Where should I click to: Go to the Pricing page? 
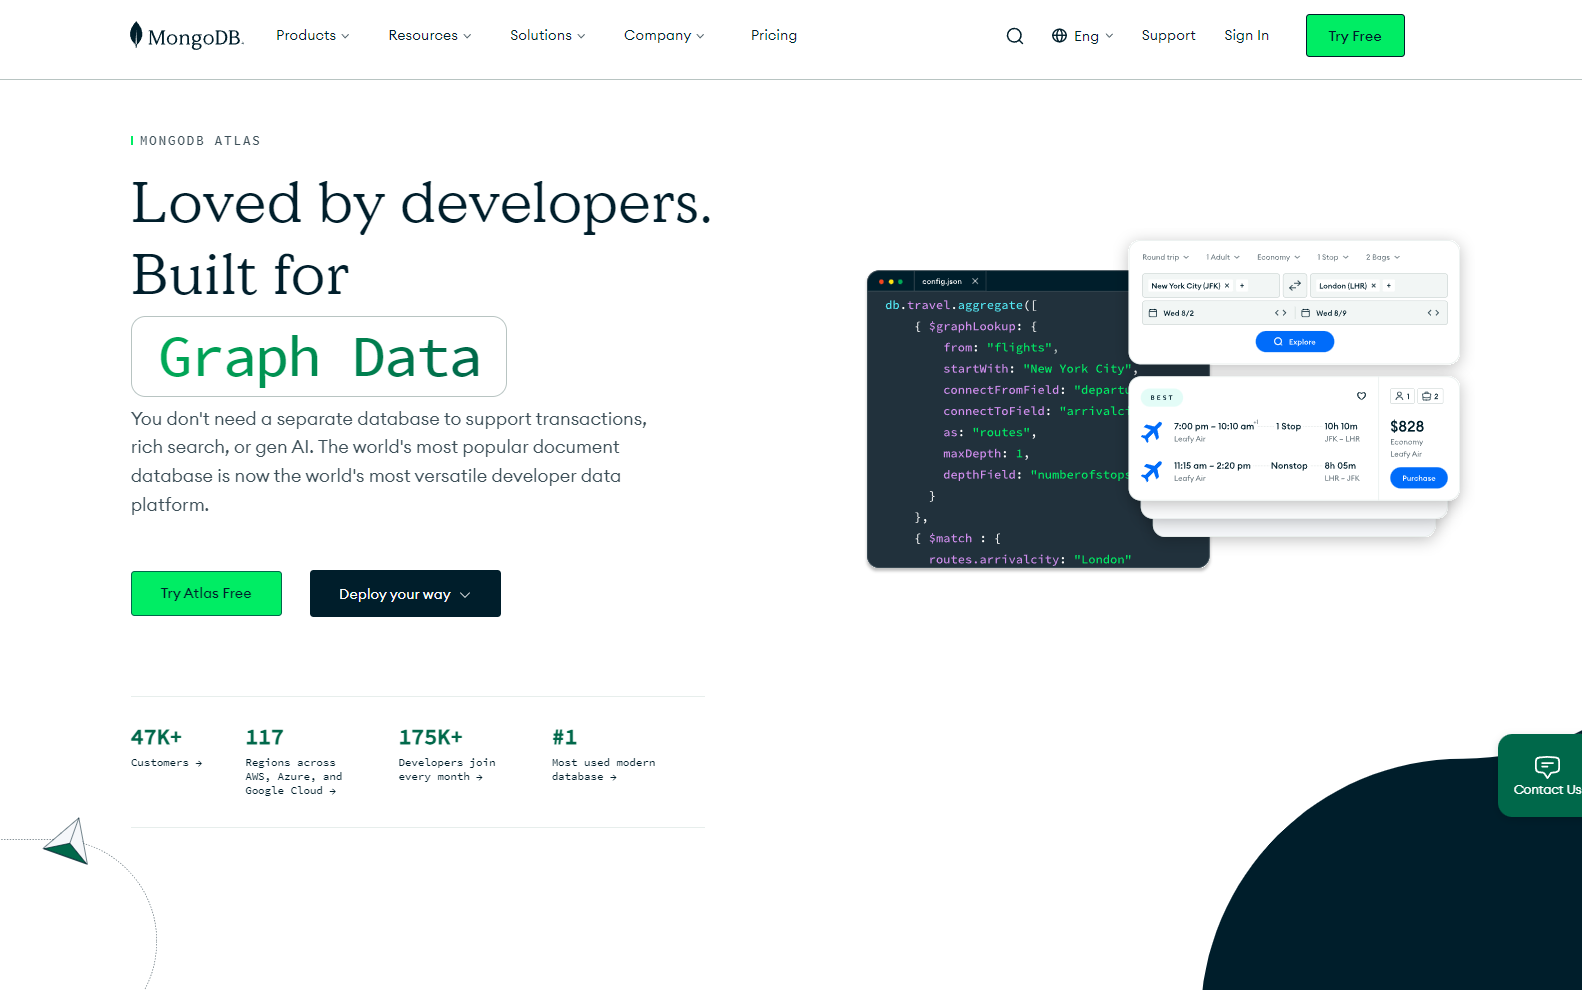coord(774,35)
